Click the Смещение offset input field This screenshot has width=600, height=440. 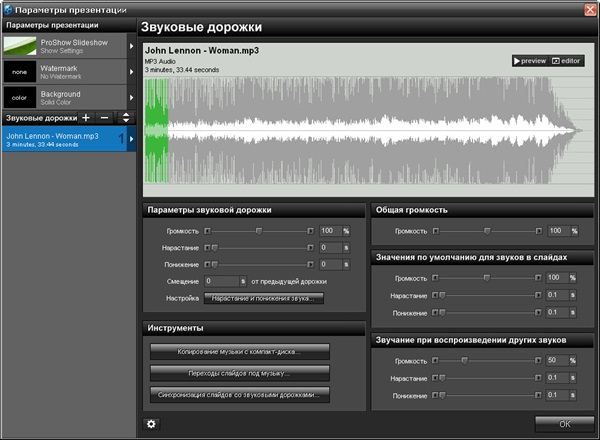tap(224, 282)
